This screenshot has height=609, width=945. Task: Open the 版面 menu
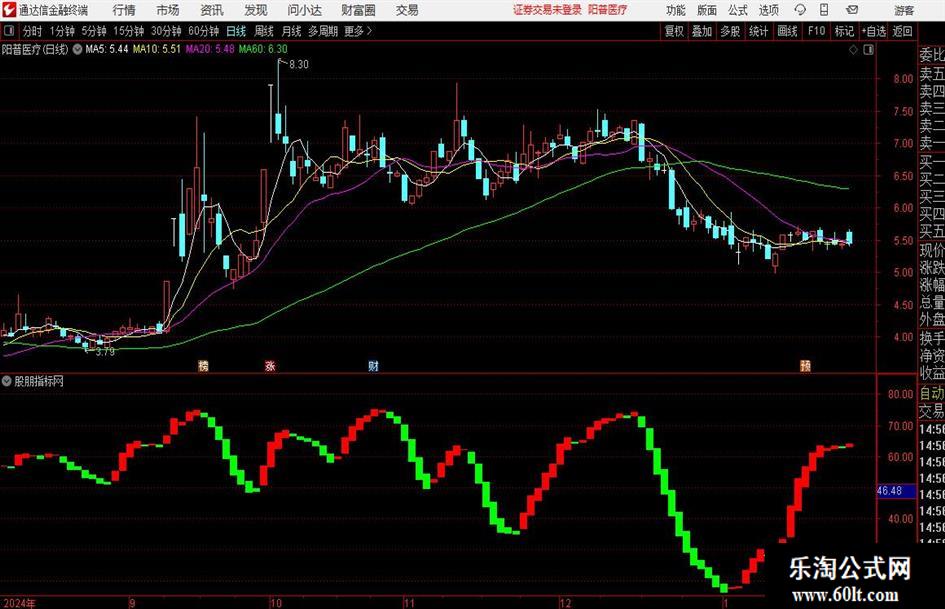point(707,10)
